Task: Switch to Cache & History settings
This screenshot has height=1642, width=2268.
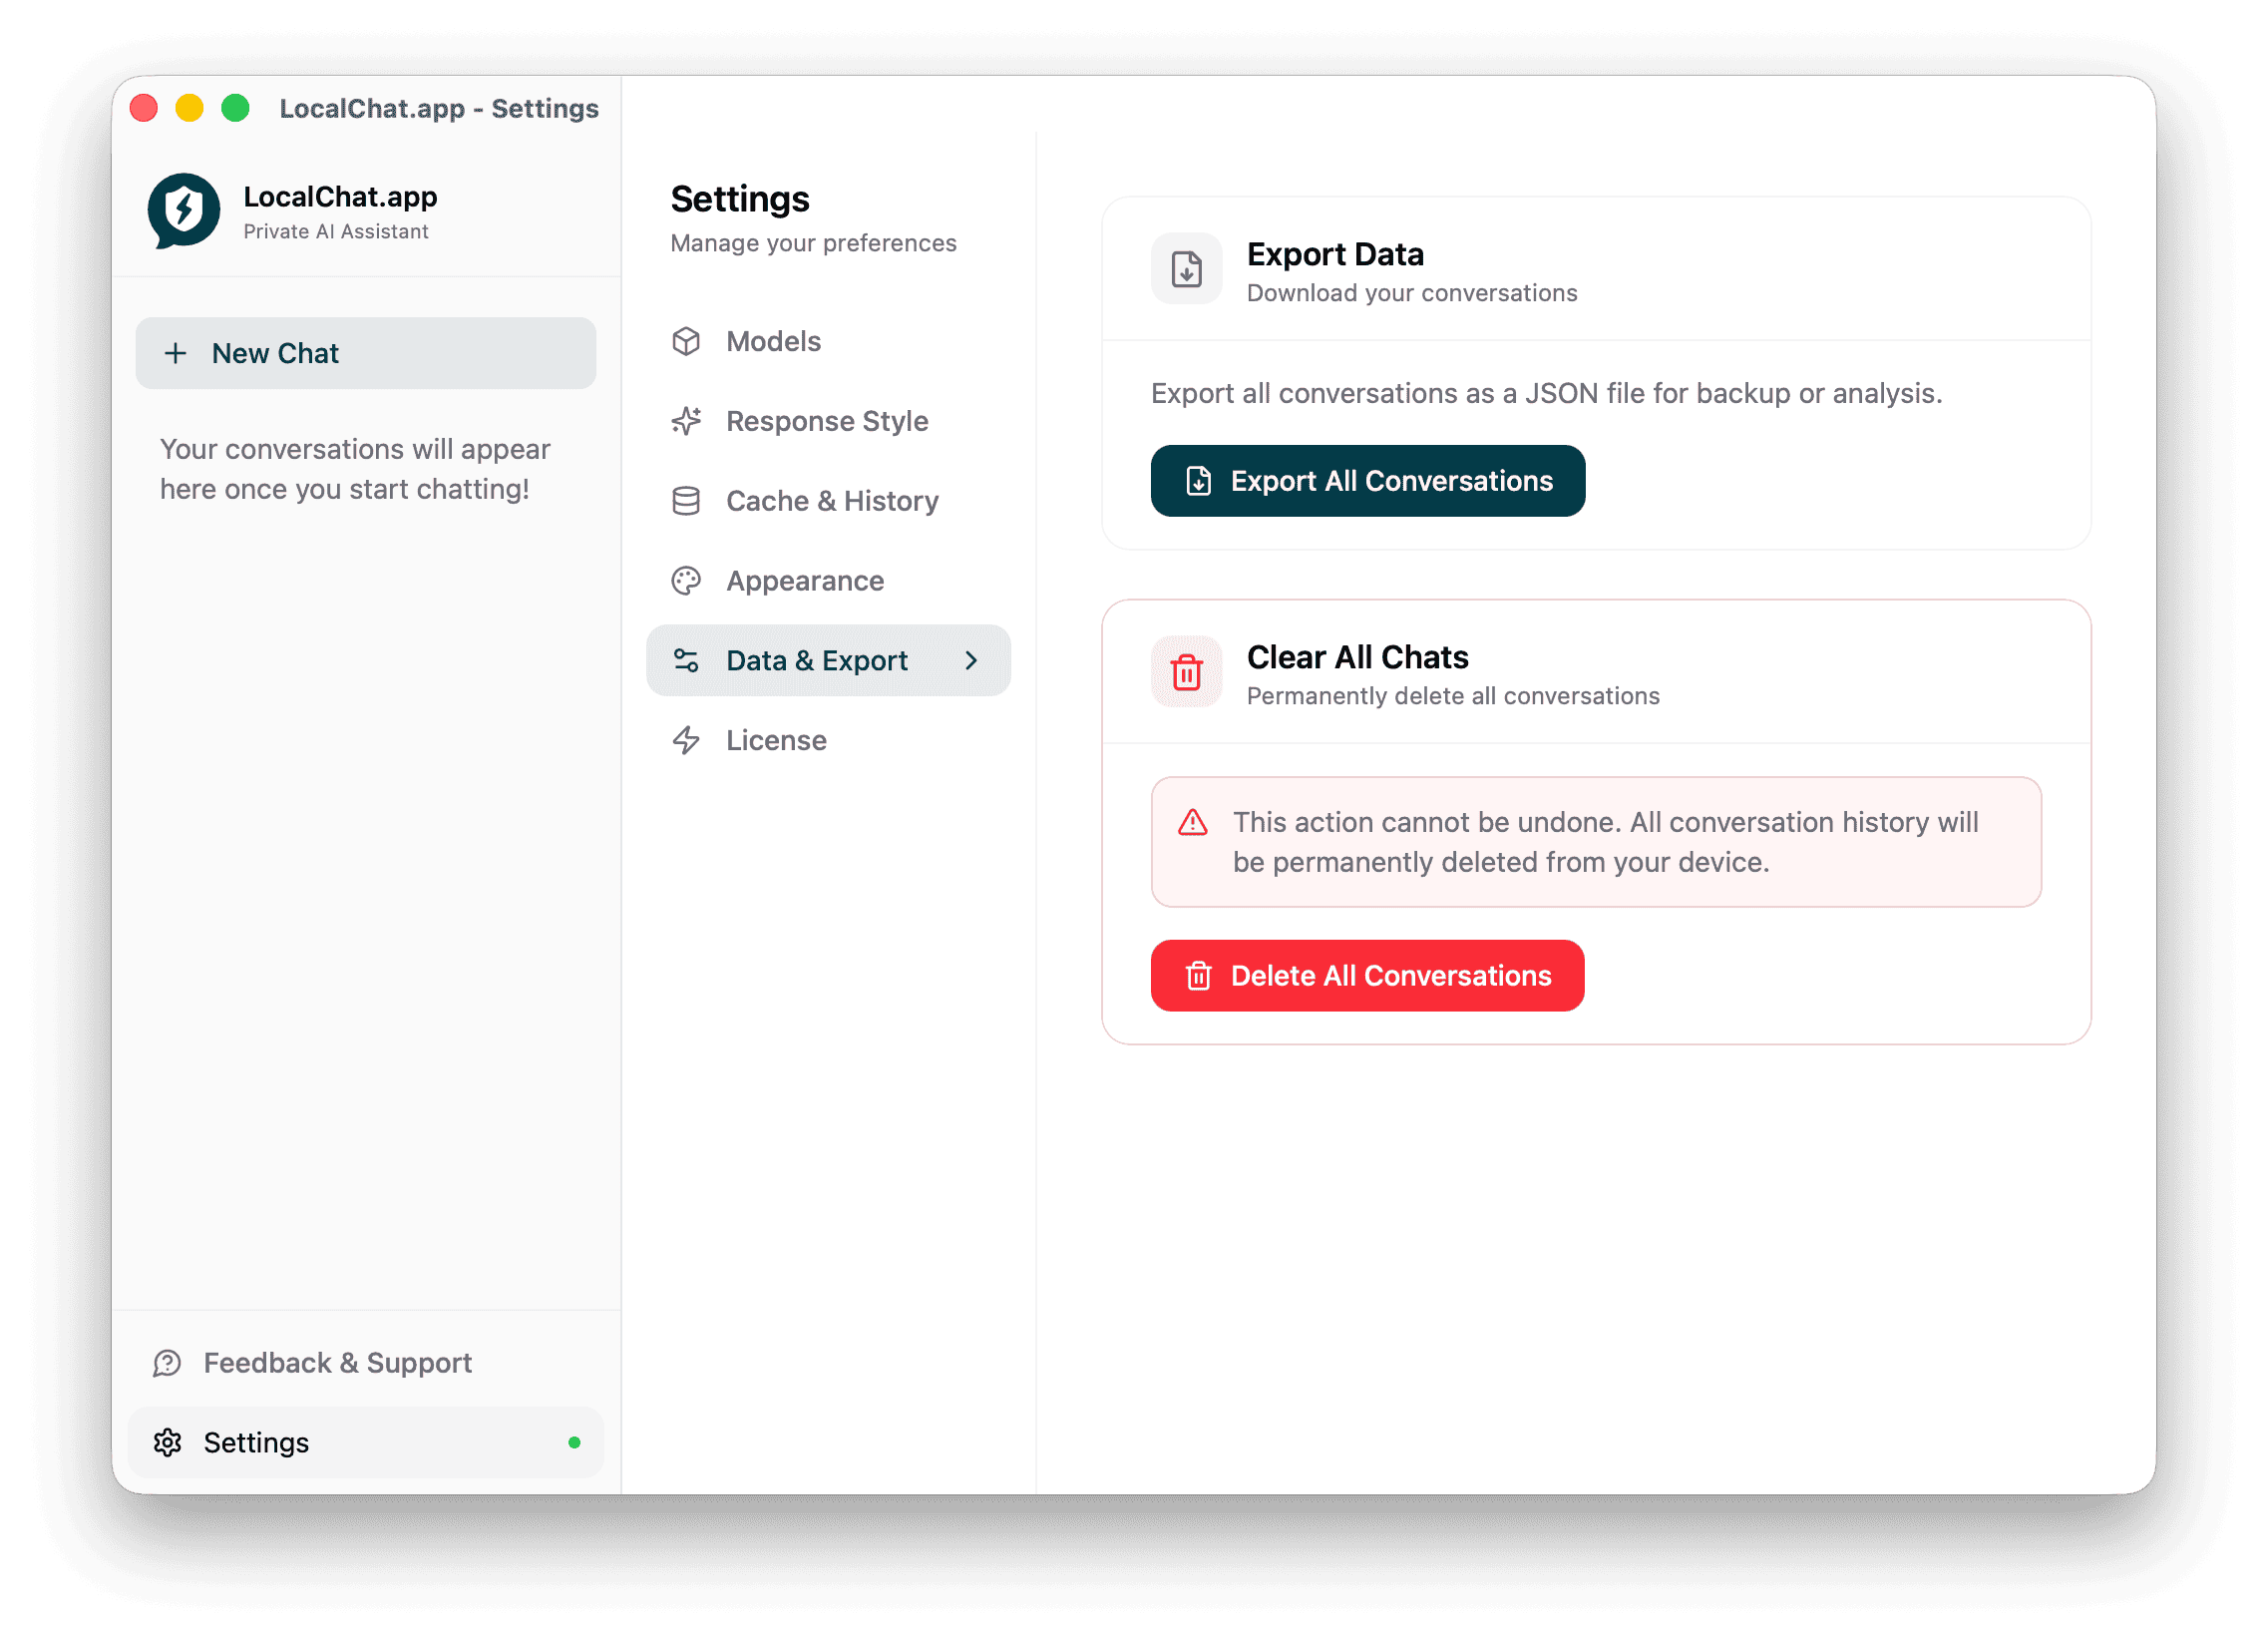Action: pyautogui.click(x=831, y=501)
